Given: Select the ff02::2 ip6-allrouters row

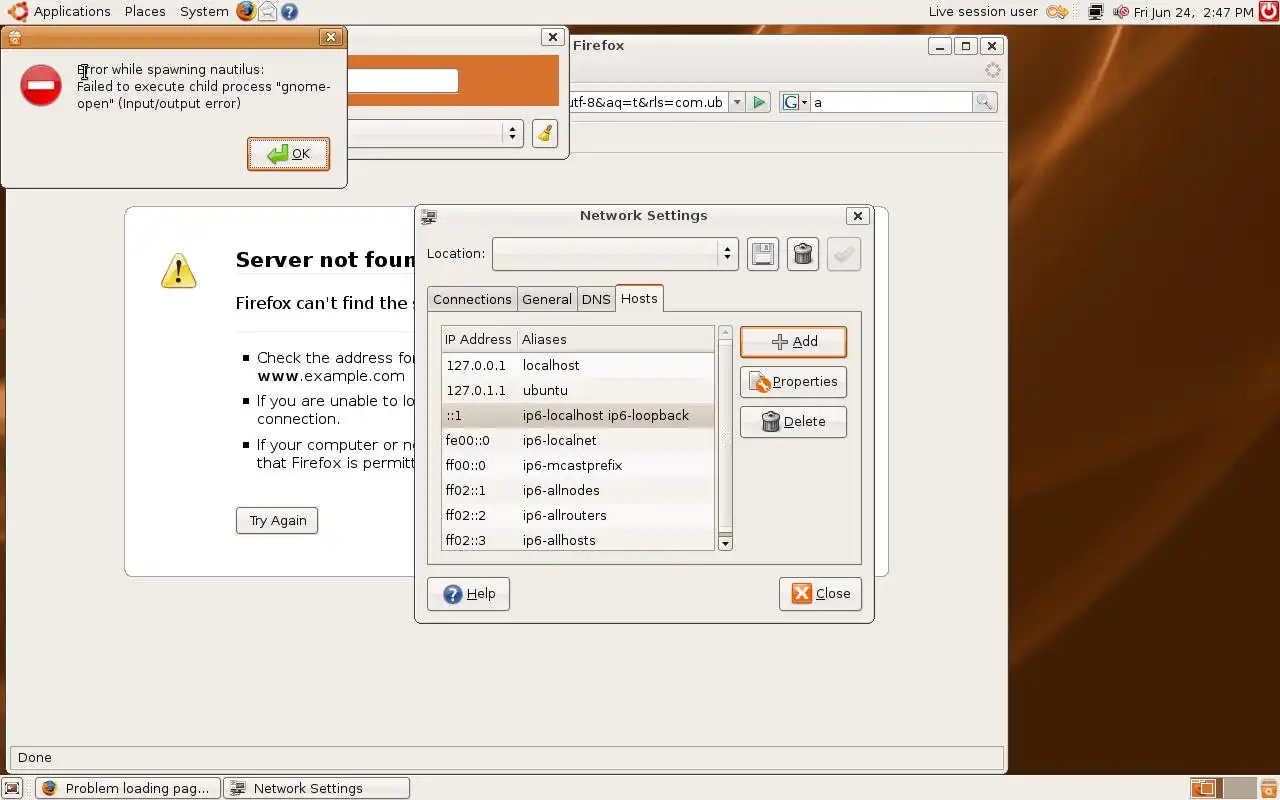Looking at the screenshot, I should (x=578, y=515).
